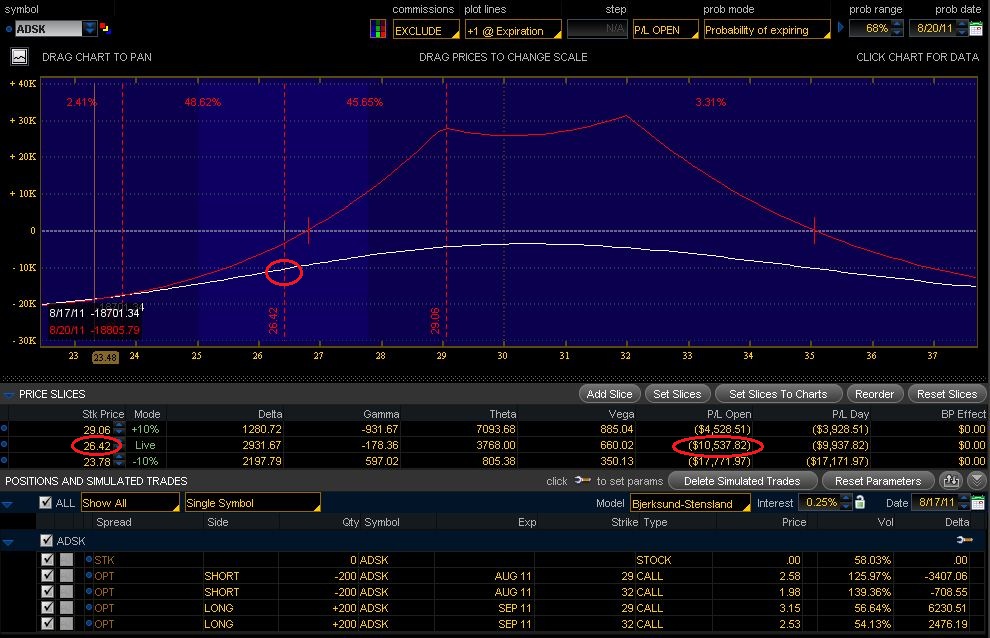Uncheck the long SEP 11 32 CALL checkbox
990x638 pixels.
[x=47, y=623]
